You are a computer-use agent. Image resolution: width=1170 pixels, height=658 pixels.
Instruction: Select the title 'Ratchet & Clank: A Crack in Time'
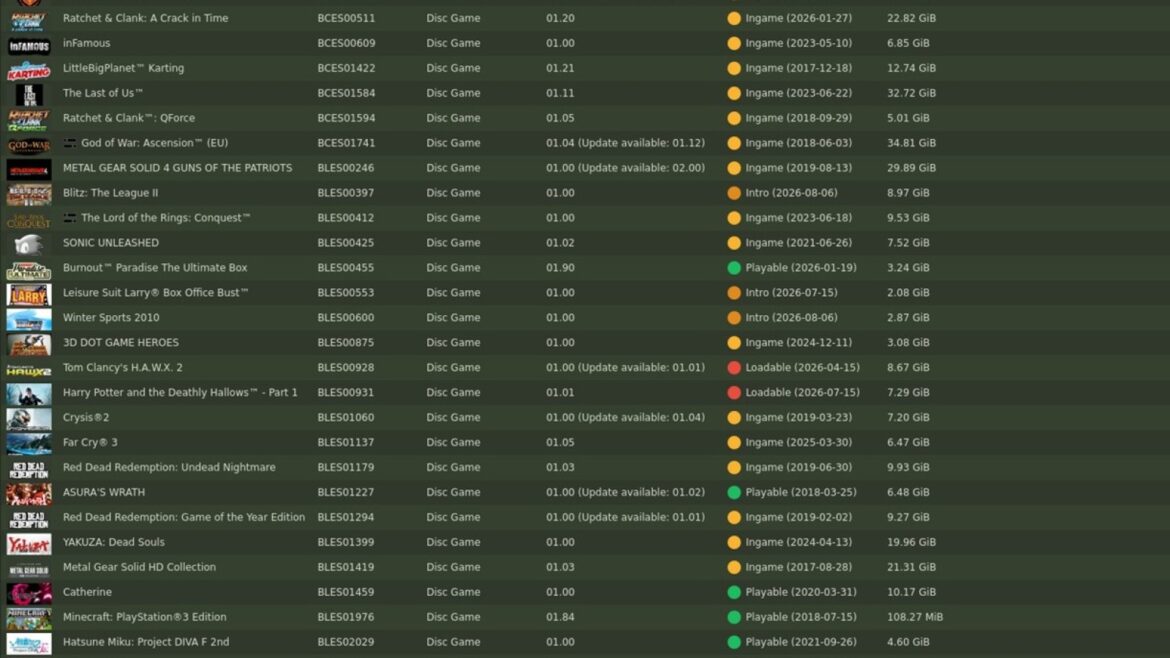[146, 18]
